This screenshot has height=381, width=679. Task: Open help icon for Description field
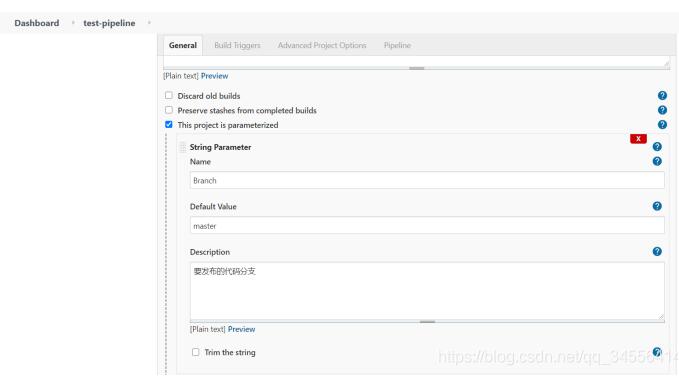657,252
